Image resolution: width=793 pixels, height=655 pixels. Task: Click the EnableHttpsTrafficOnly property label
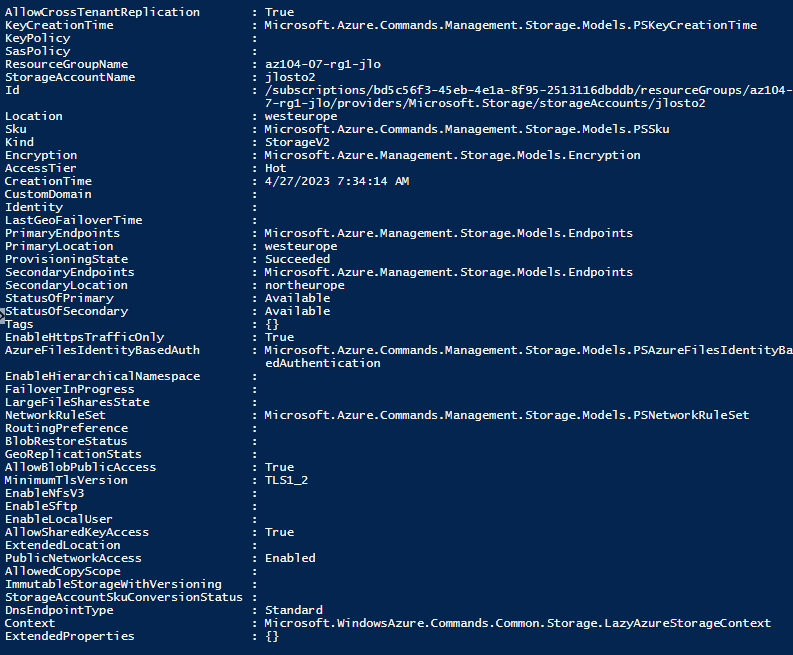coord(84,337)
